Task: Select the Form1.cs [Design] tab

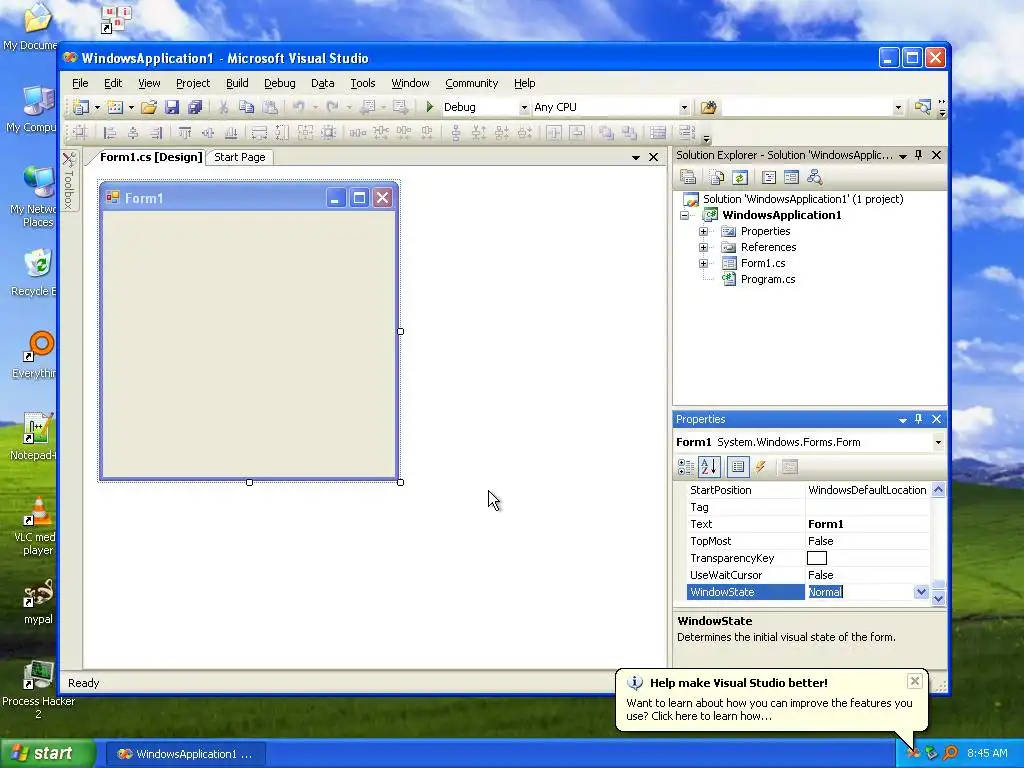Action: point(151,157)
